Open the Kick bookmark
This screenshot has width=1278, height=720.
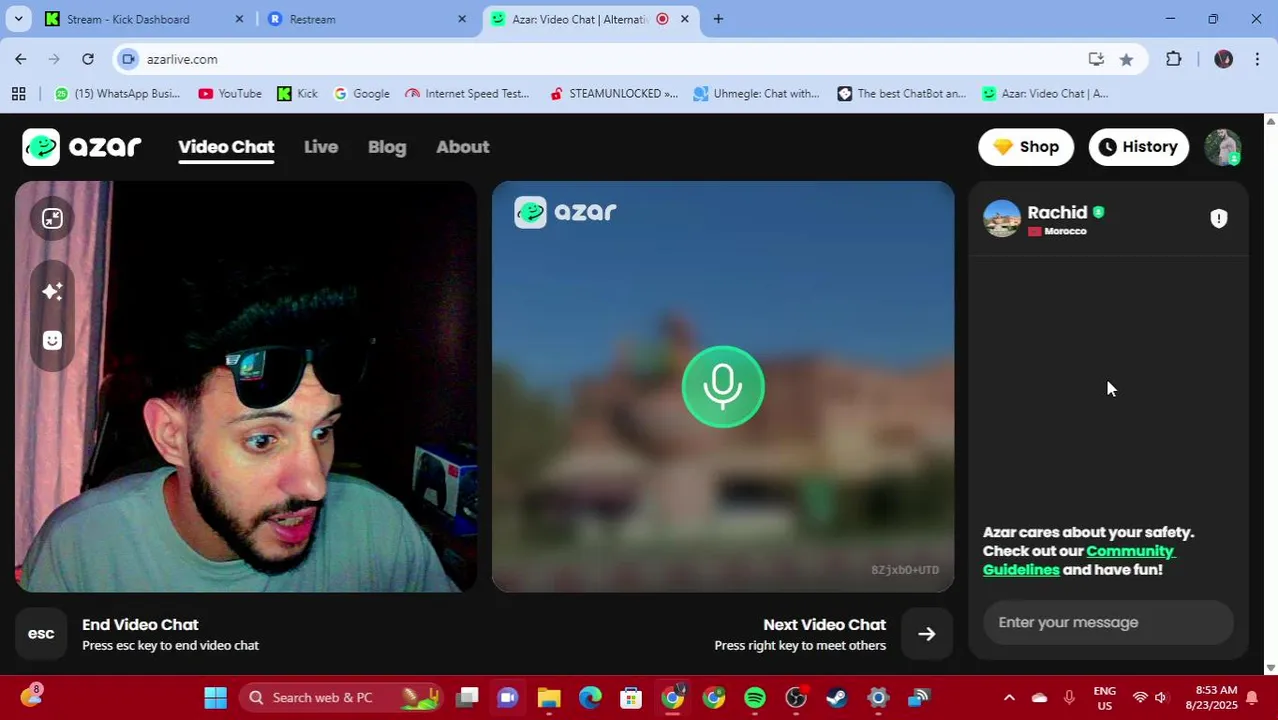pos(297,94)
